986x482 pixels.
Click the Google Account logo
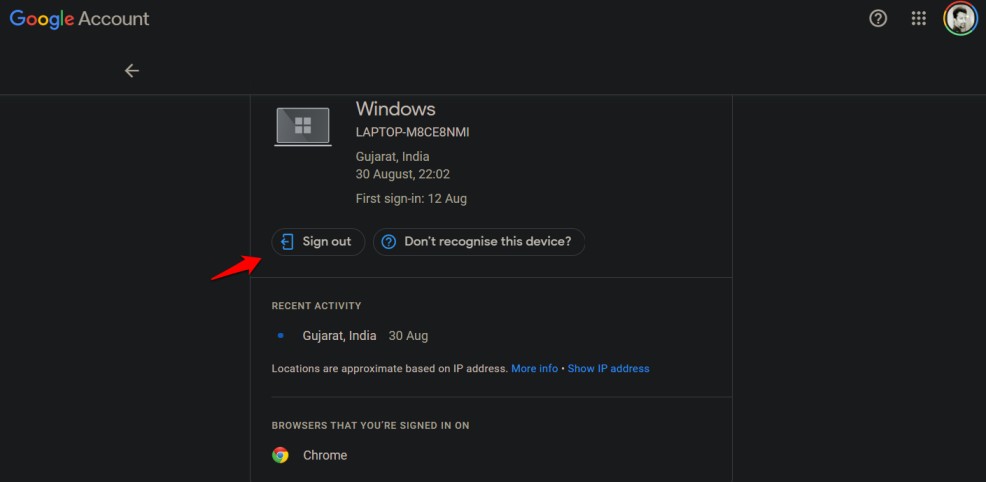79,19
